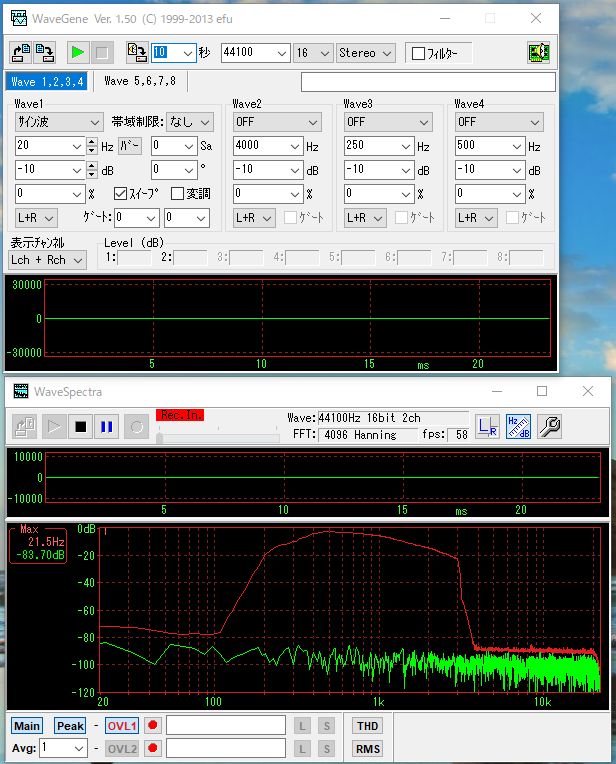This screenshot has height=764, width=616.
Task: Click the Hz/dB axis scale icon
Action: point(518,427)
